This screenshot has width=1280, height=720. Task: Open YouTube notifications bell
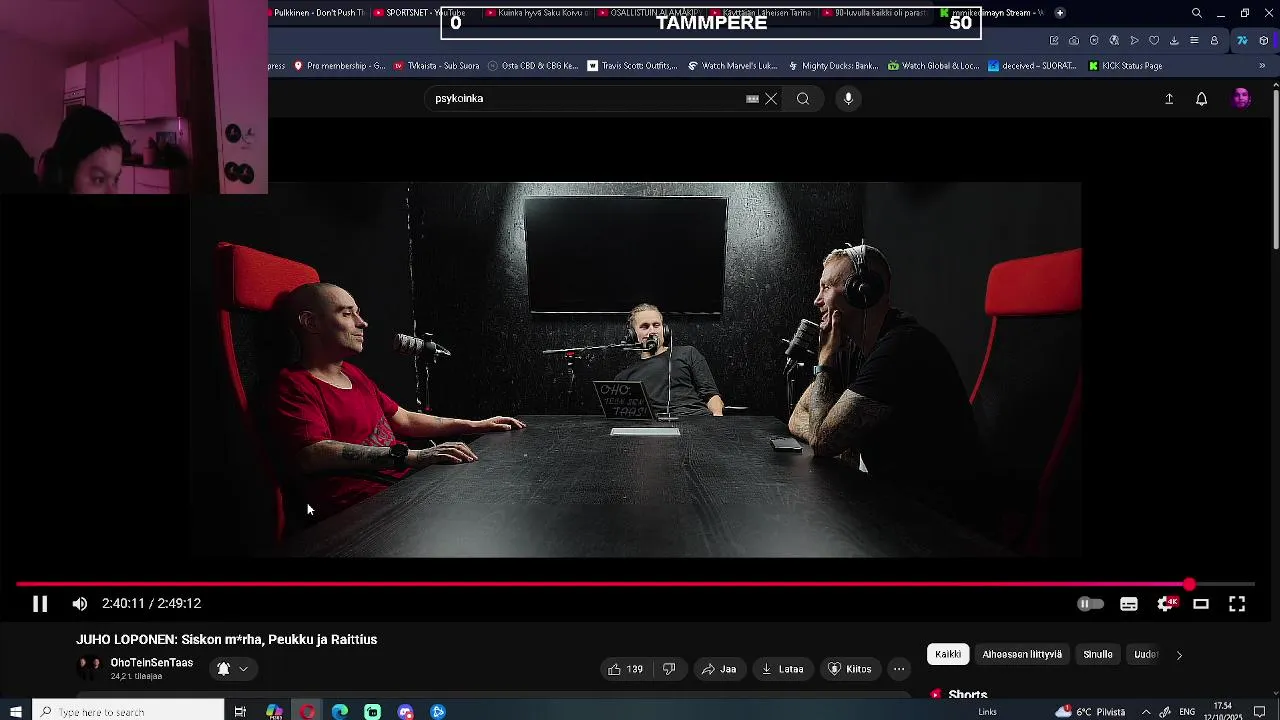point(1202,99)
